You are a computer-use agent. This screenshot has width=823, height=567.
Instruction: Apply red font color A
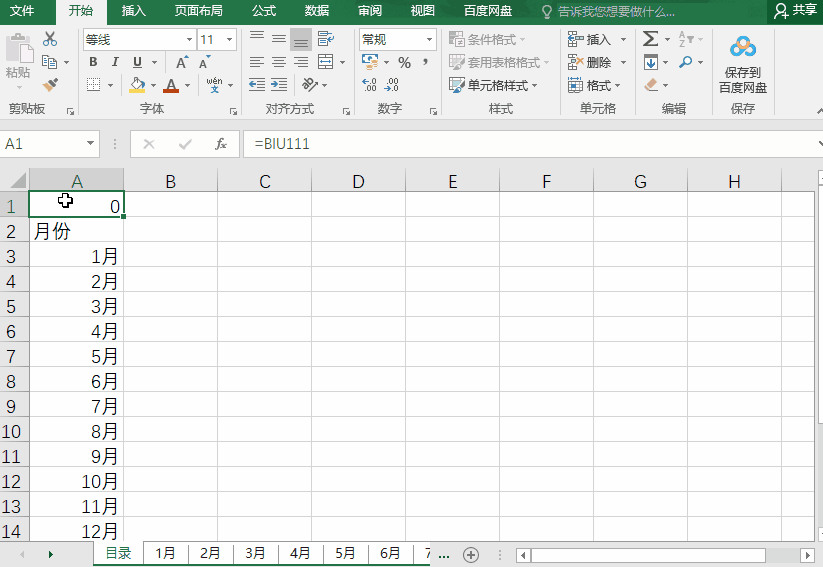pos(171,85)
